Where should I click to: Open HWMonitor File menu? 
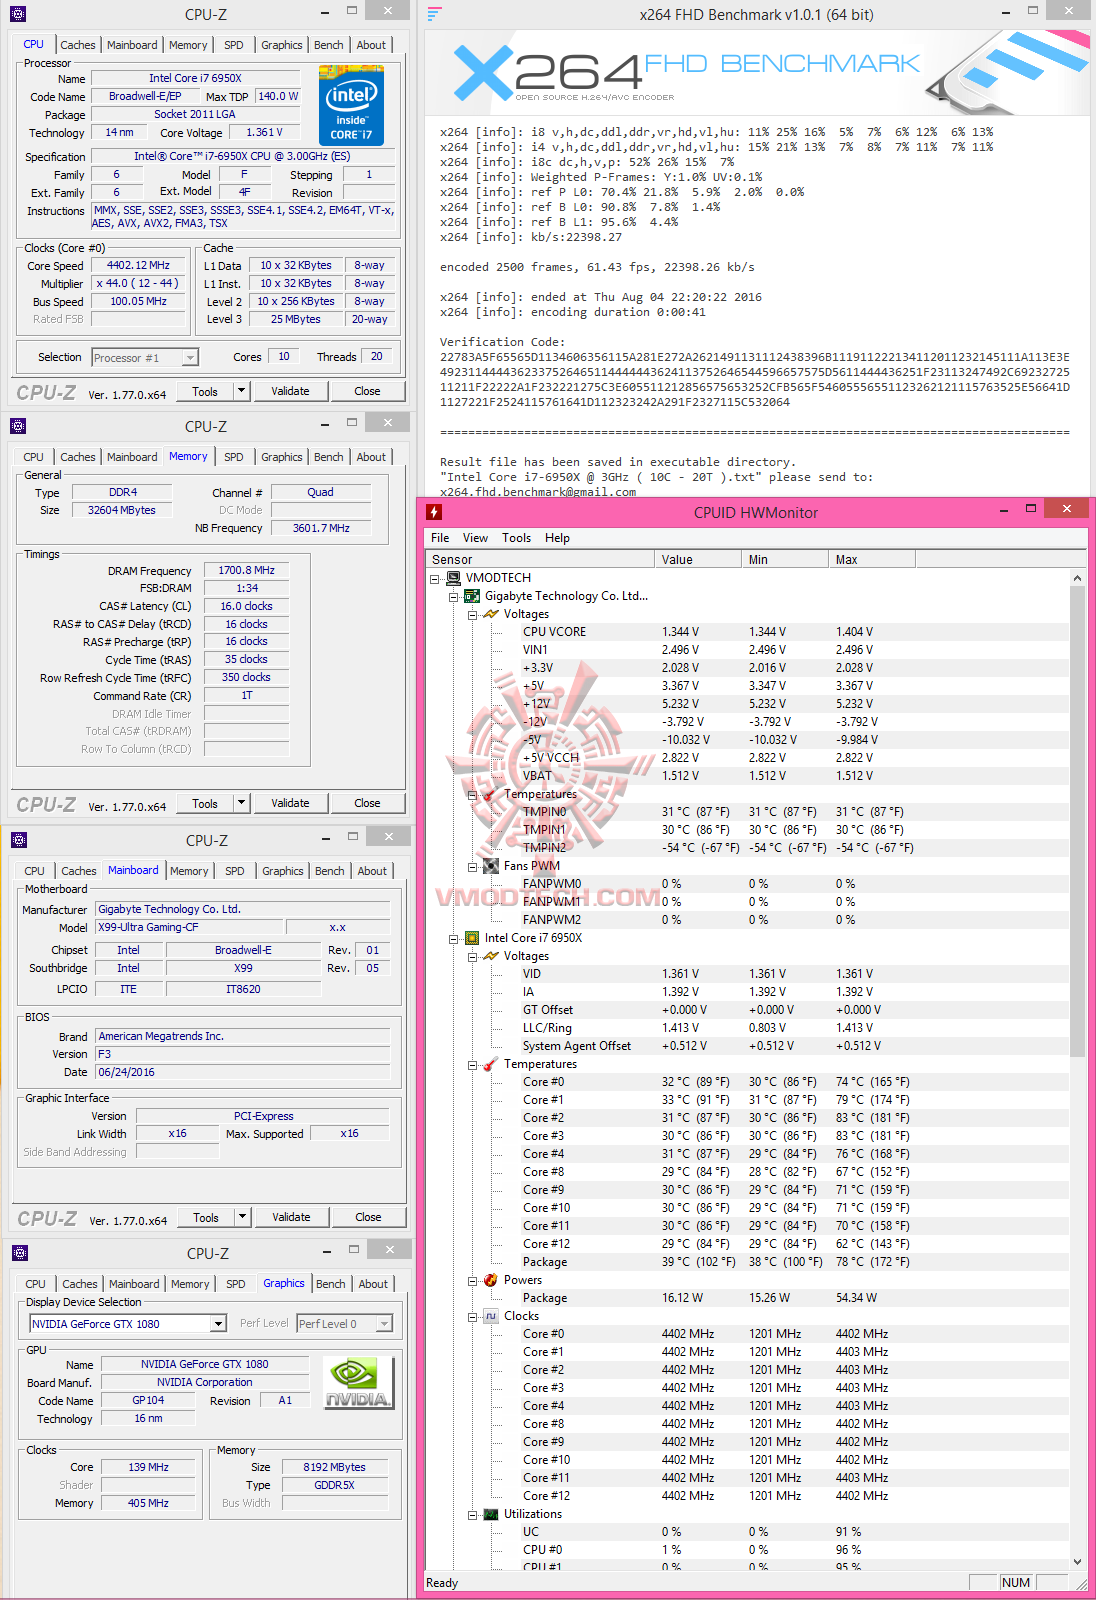pos(440,538)
